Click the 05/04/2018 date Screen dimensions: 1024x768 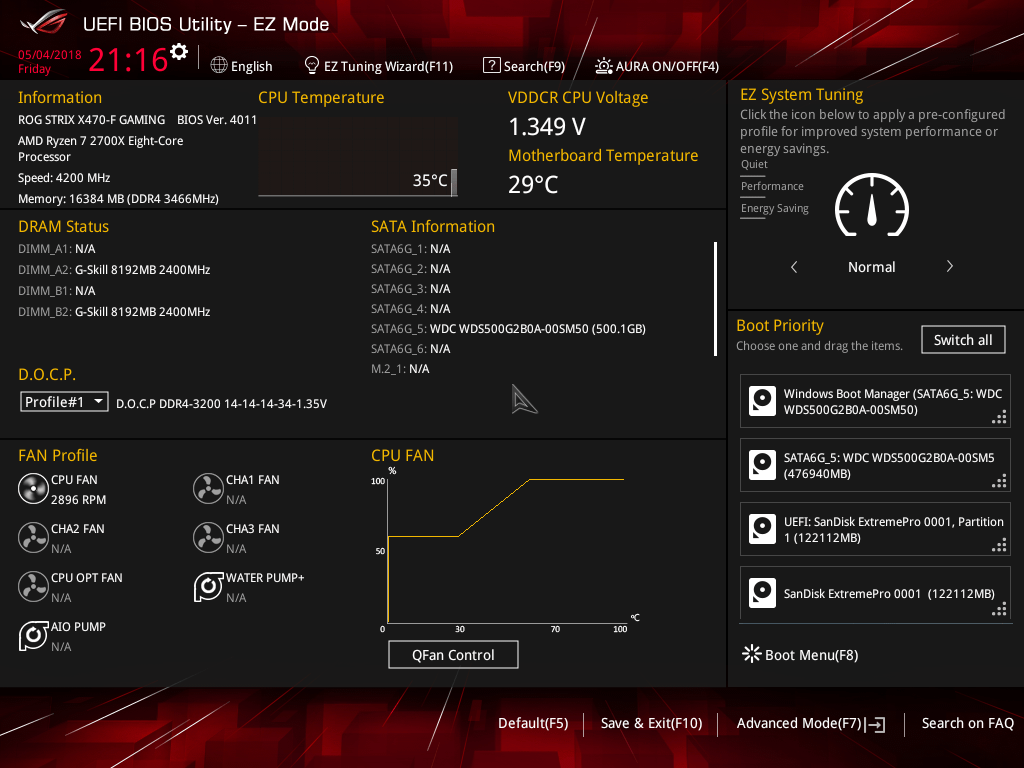point(50,55)
